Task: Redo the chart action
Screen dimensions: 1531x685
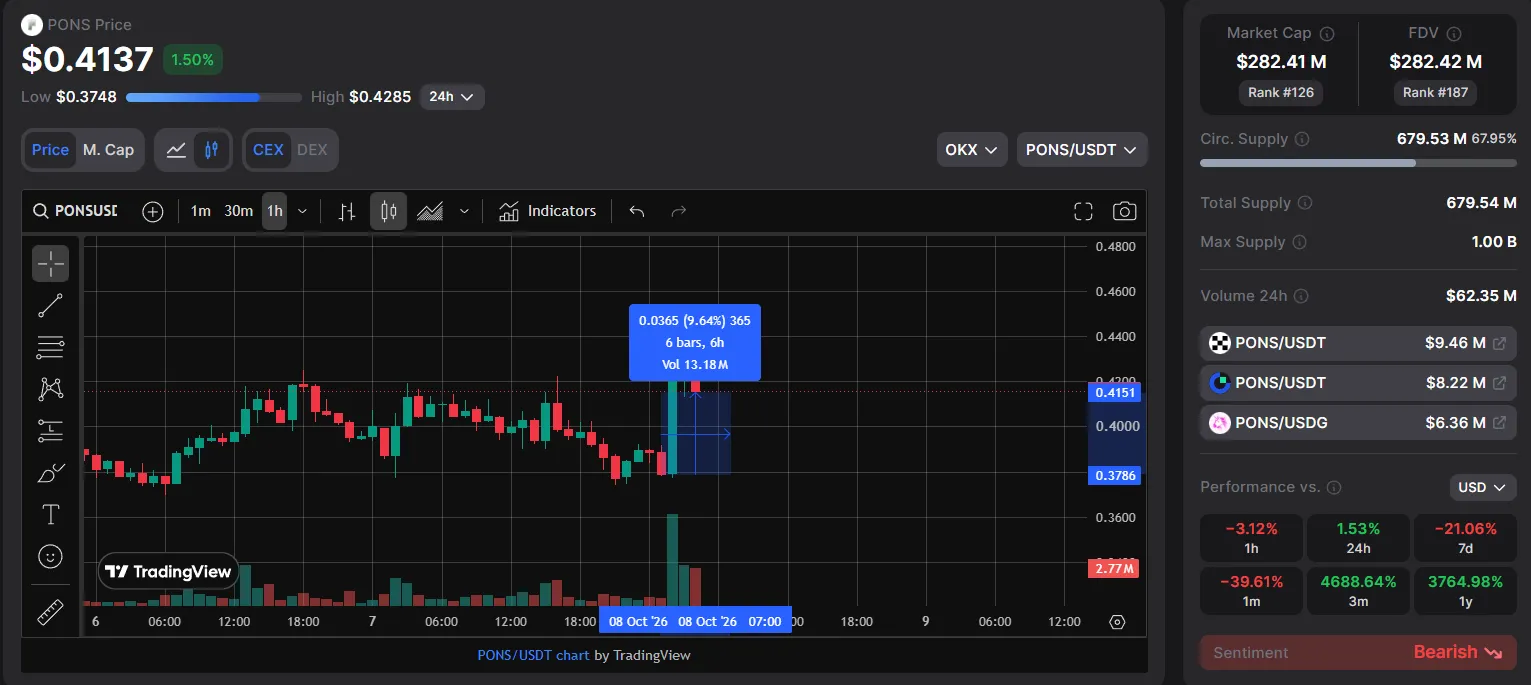Action: [x=679, y=211]
